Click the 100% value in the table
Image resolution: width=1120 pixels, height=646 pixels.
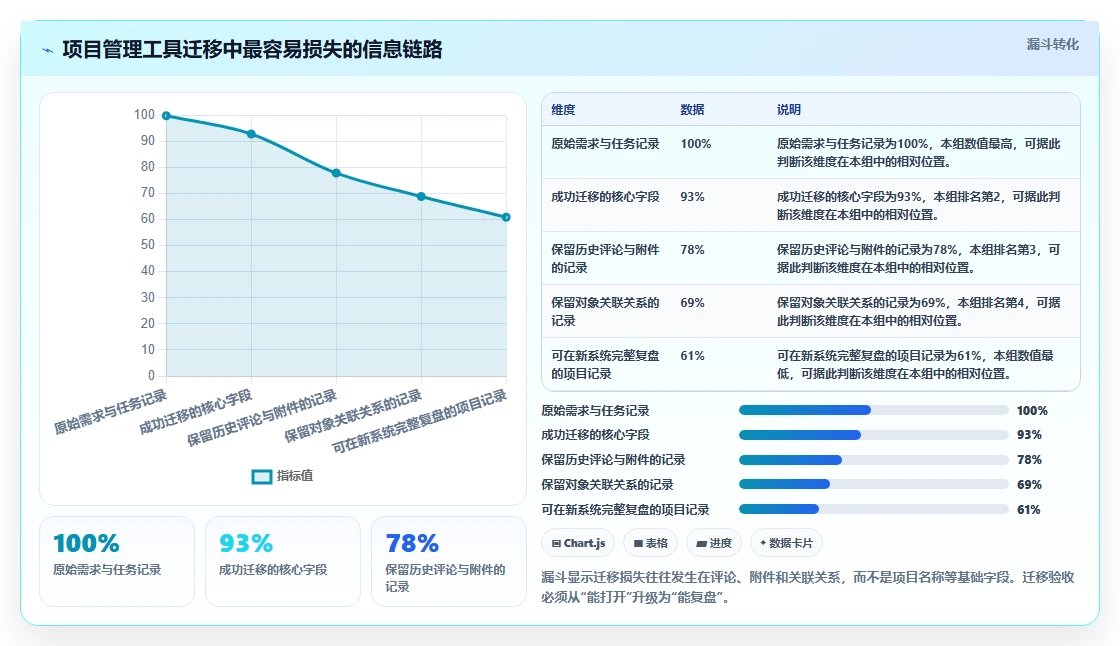(x=696, y=144)
